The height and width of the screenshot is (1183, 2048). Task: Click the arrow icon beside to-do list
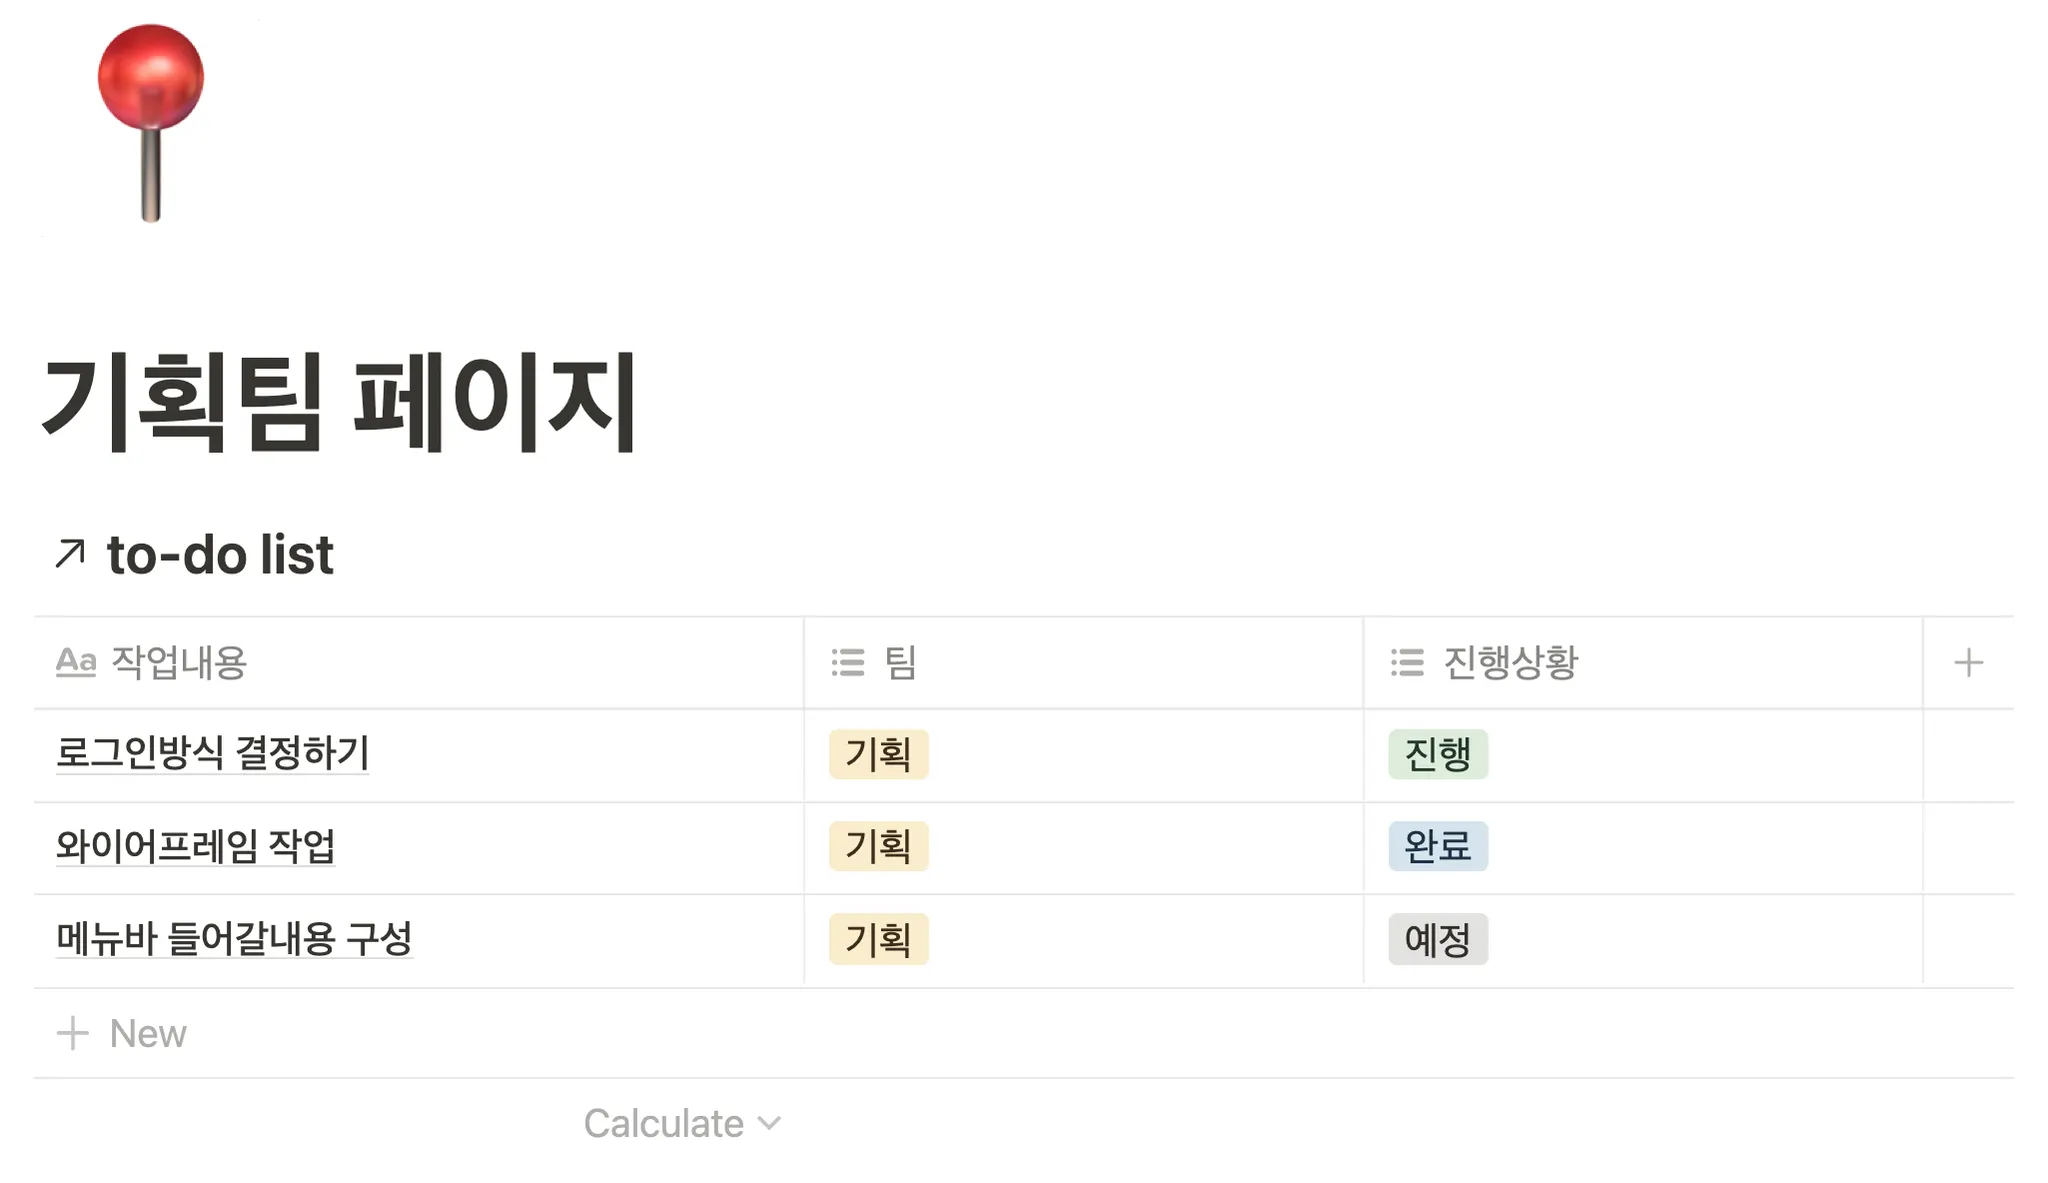click(x=70, y=553)
